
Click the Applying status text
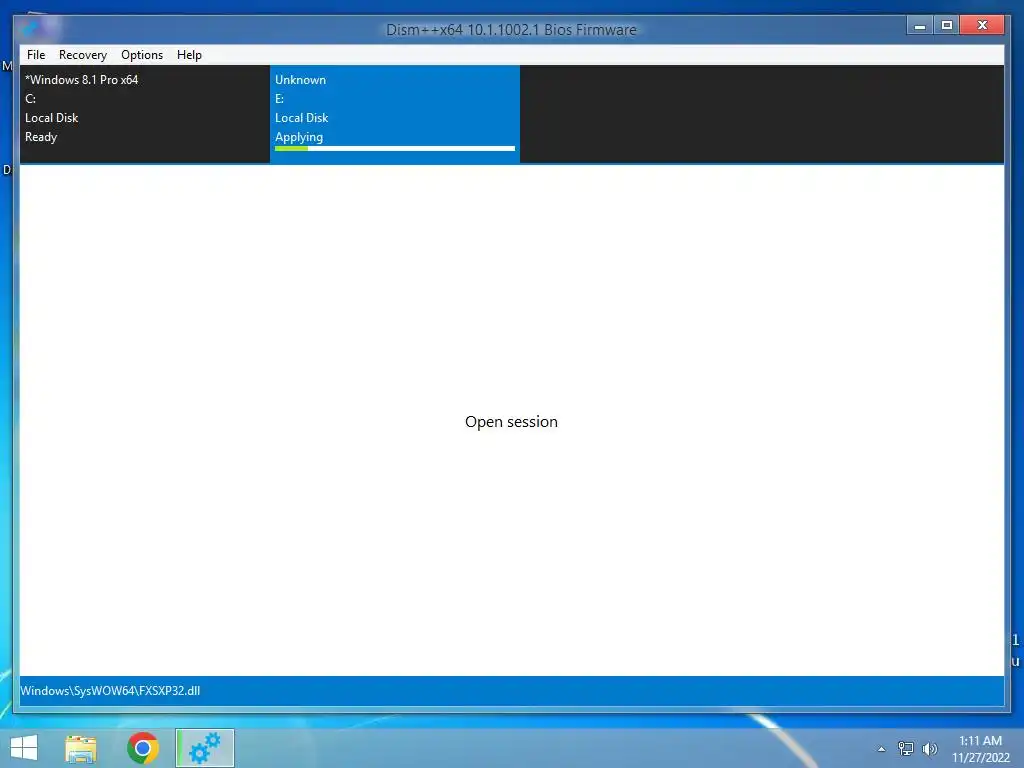pos(299,137)
